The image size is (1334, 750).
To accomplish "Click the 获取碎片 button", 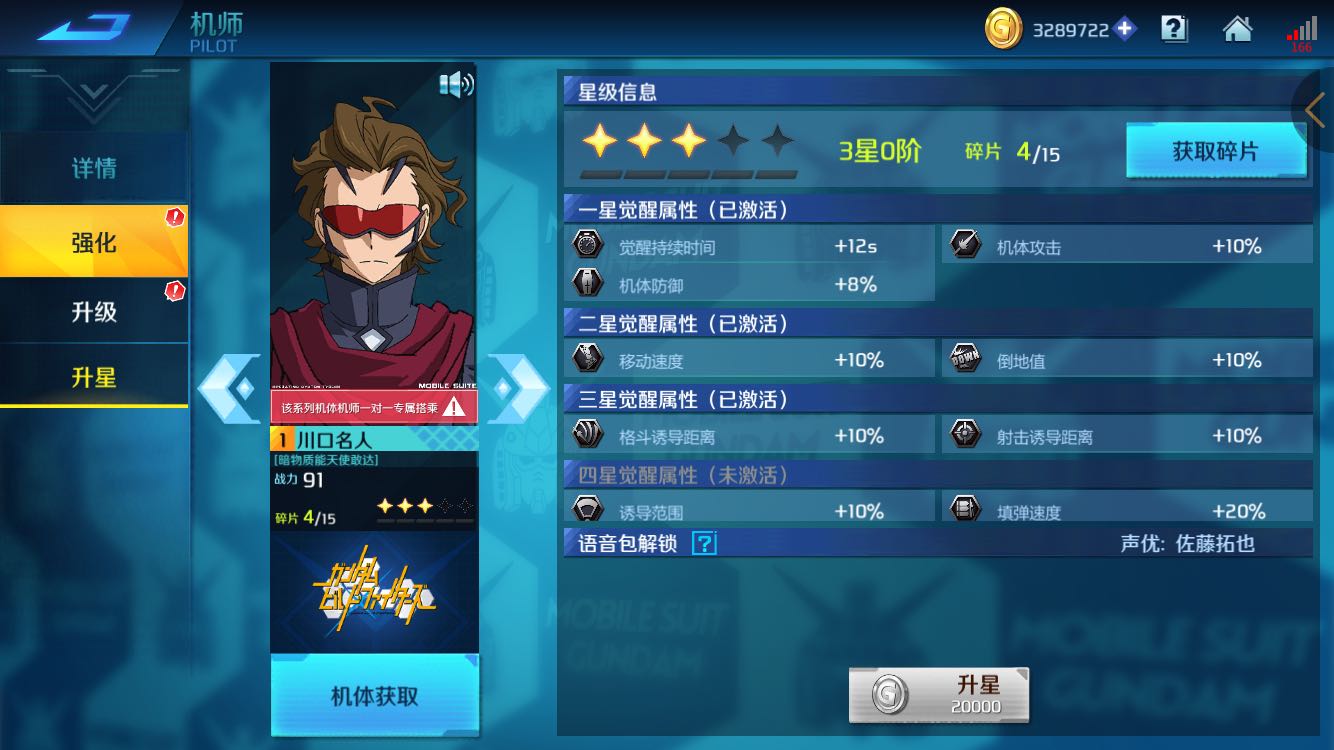I will tap(1216, 151).
